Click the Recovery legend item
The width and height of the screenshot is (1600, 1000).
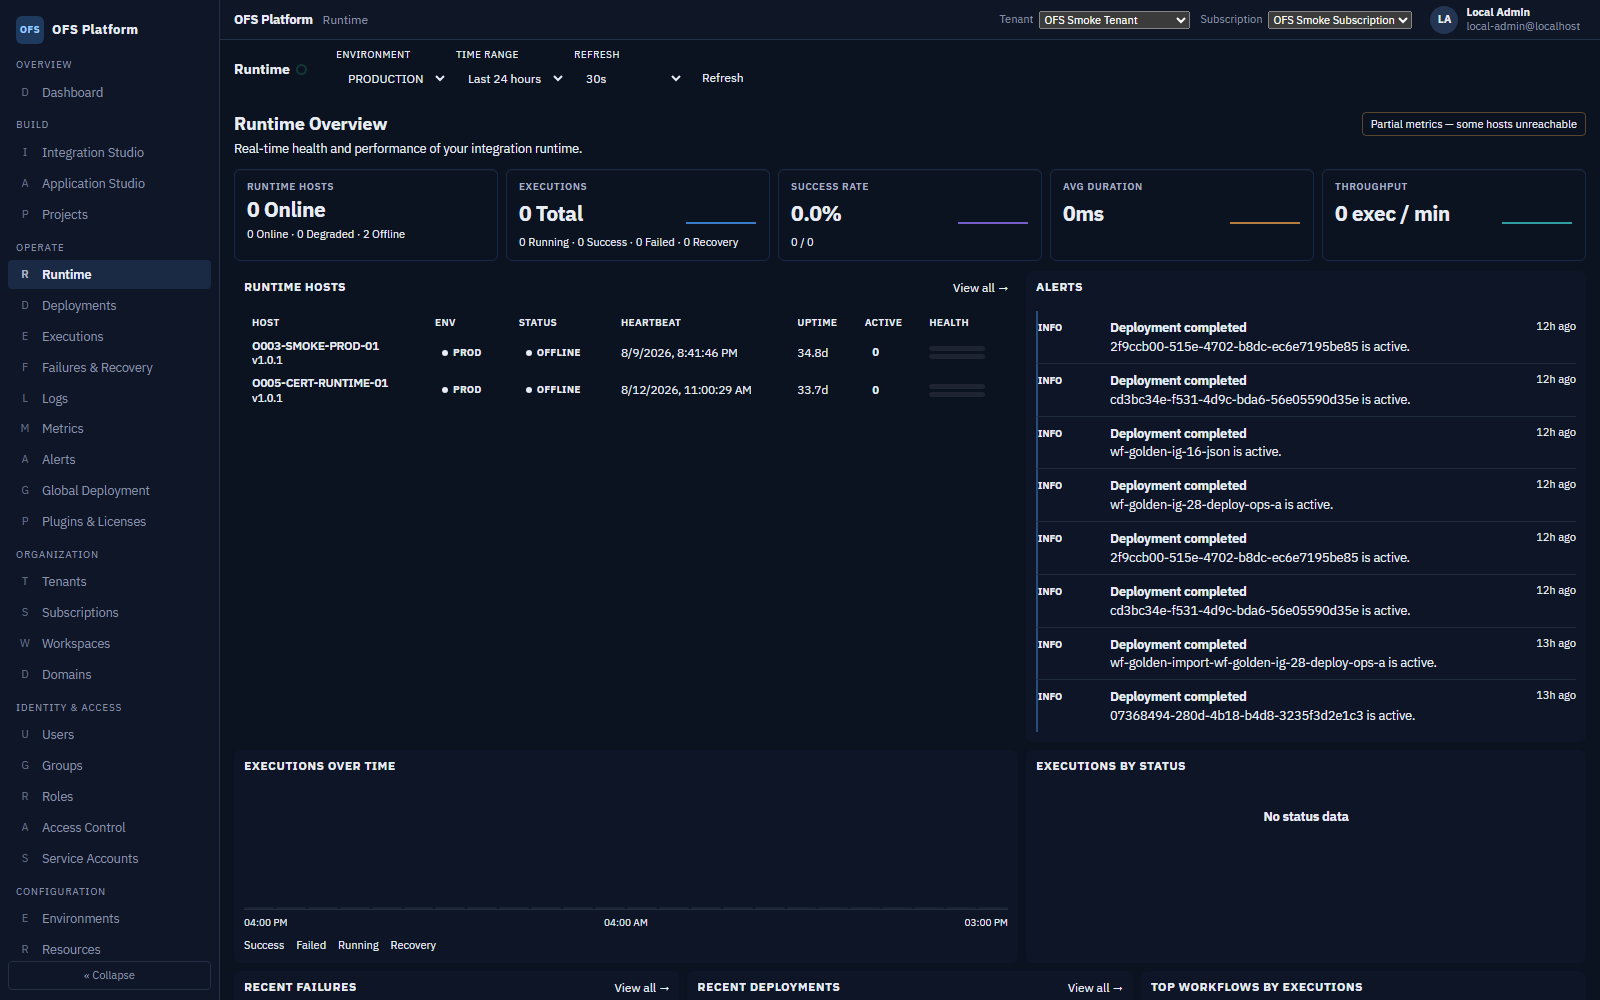click(x=413, y=946)
